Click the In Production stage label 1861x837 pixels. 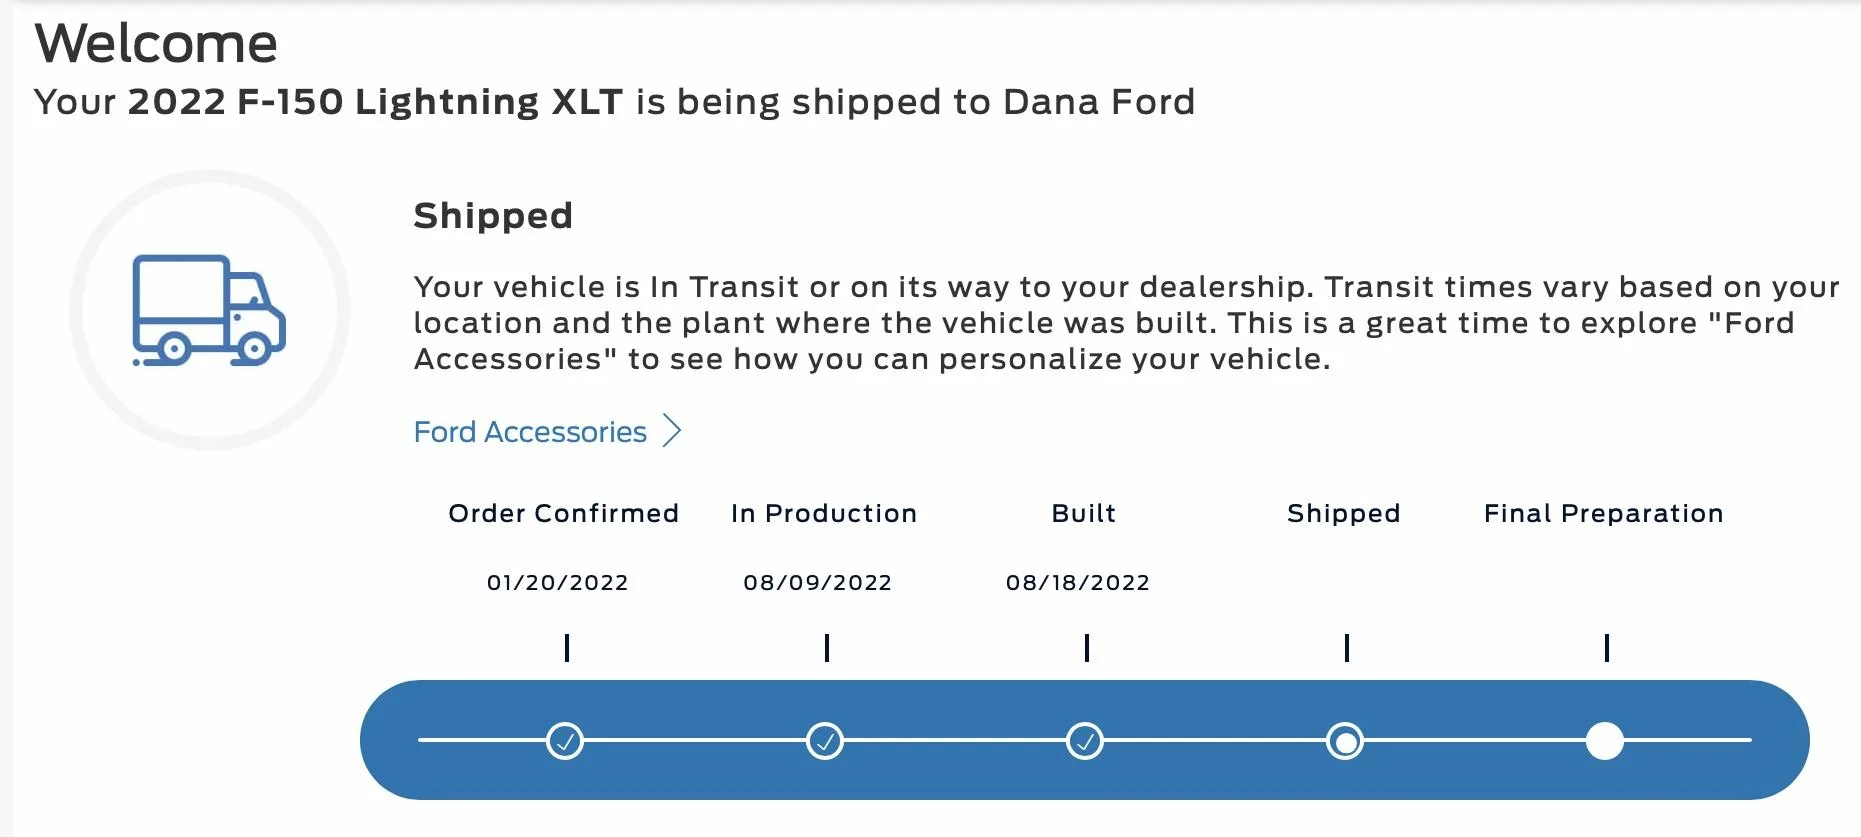point(824,513)
